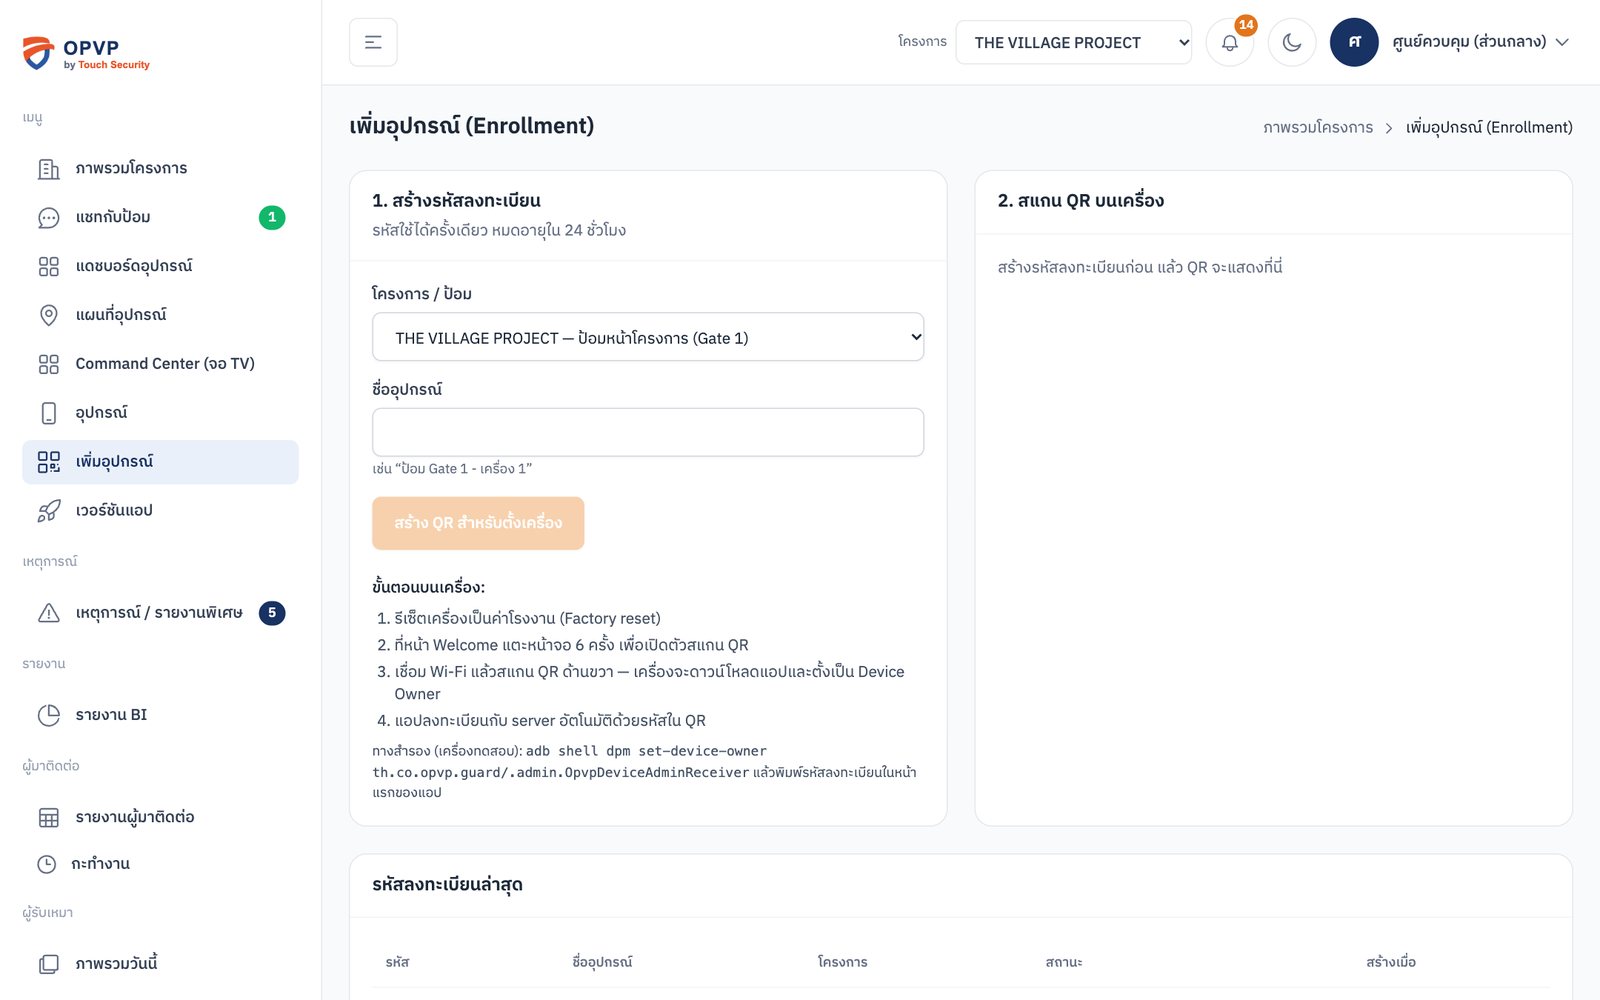Switch to dark mode moon icon
The height and width of the screenshot is (1000, 1600).
coord(1292,42)
